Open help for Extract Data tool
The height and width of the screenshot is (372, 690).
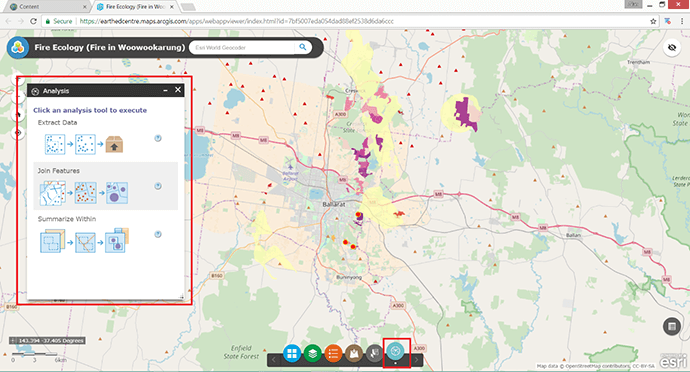click(158, 138)
